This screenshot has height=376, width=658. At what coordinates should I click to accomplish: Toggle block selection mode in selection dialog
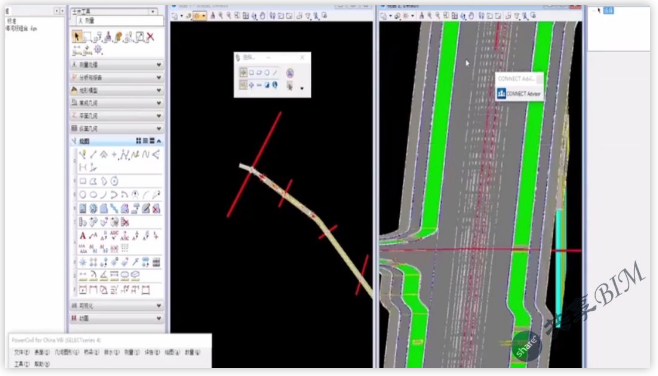(x=251, y=73)
